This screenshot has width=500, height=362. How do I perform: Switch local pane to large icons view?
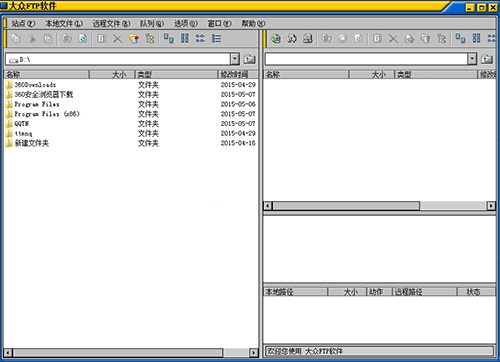click(x=169, y=39)
